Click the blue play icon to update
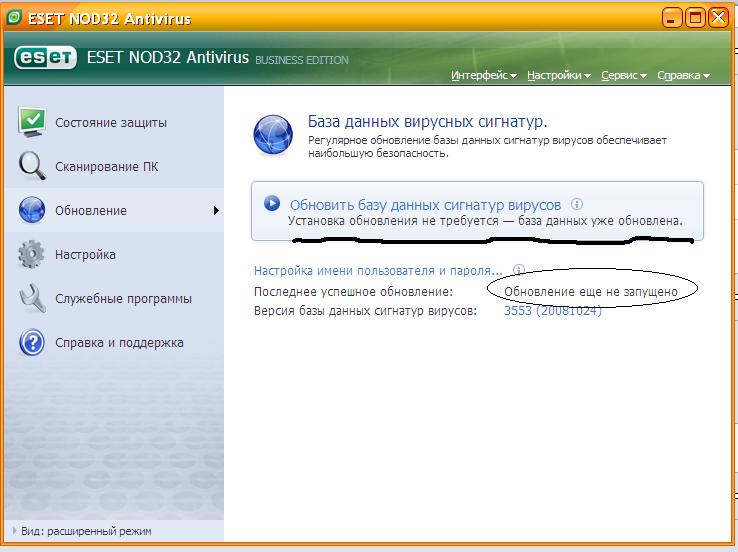Viewport: 738px width, 552px height. click(x=272, y=203)
